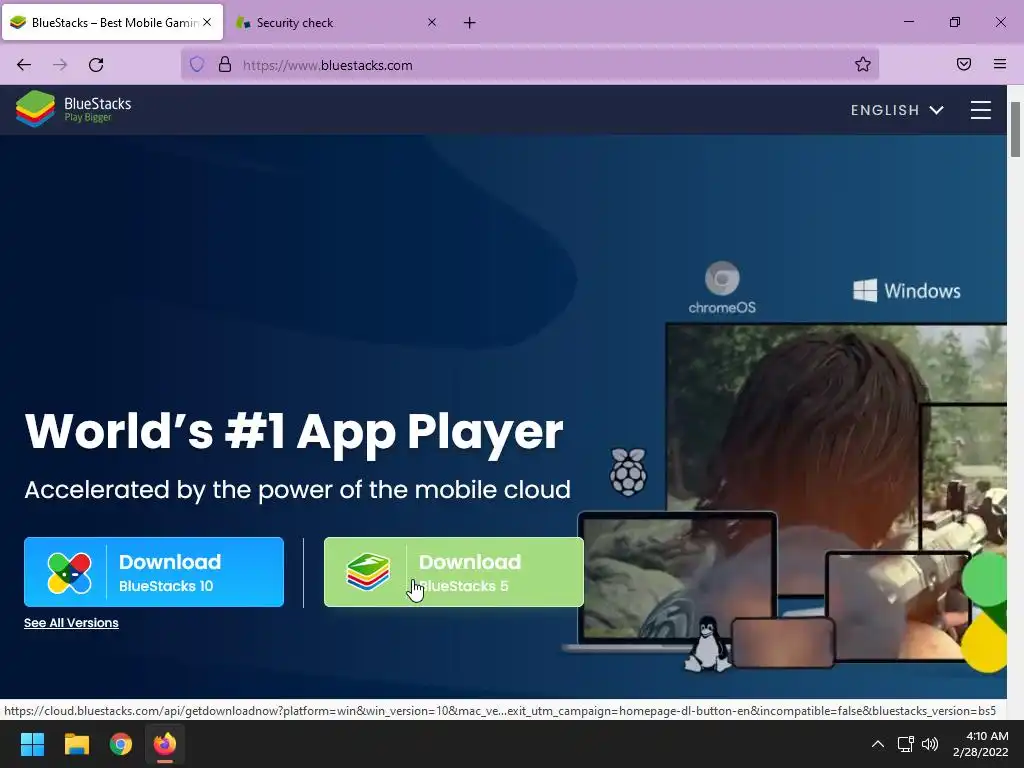
Task: Click the address bar showing bluestacks.com
Action: (530, 65)
